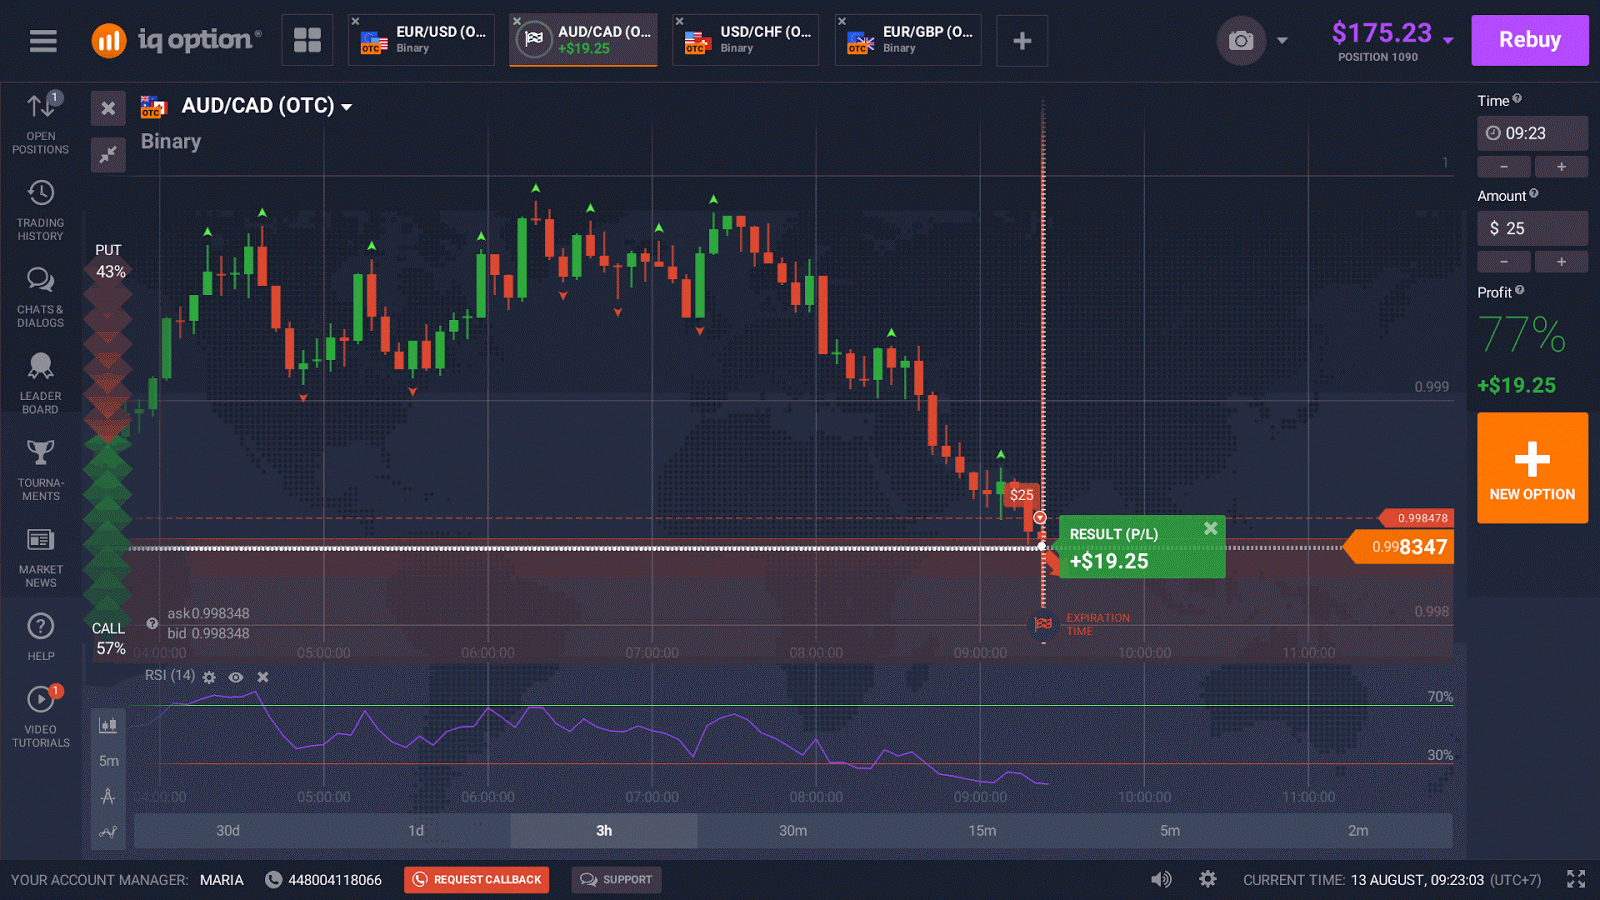The height and width of the screenshot is (900, 1600).
Task: Decrease the expiration time with minus
Action: pos(1504,167)
